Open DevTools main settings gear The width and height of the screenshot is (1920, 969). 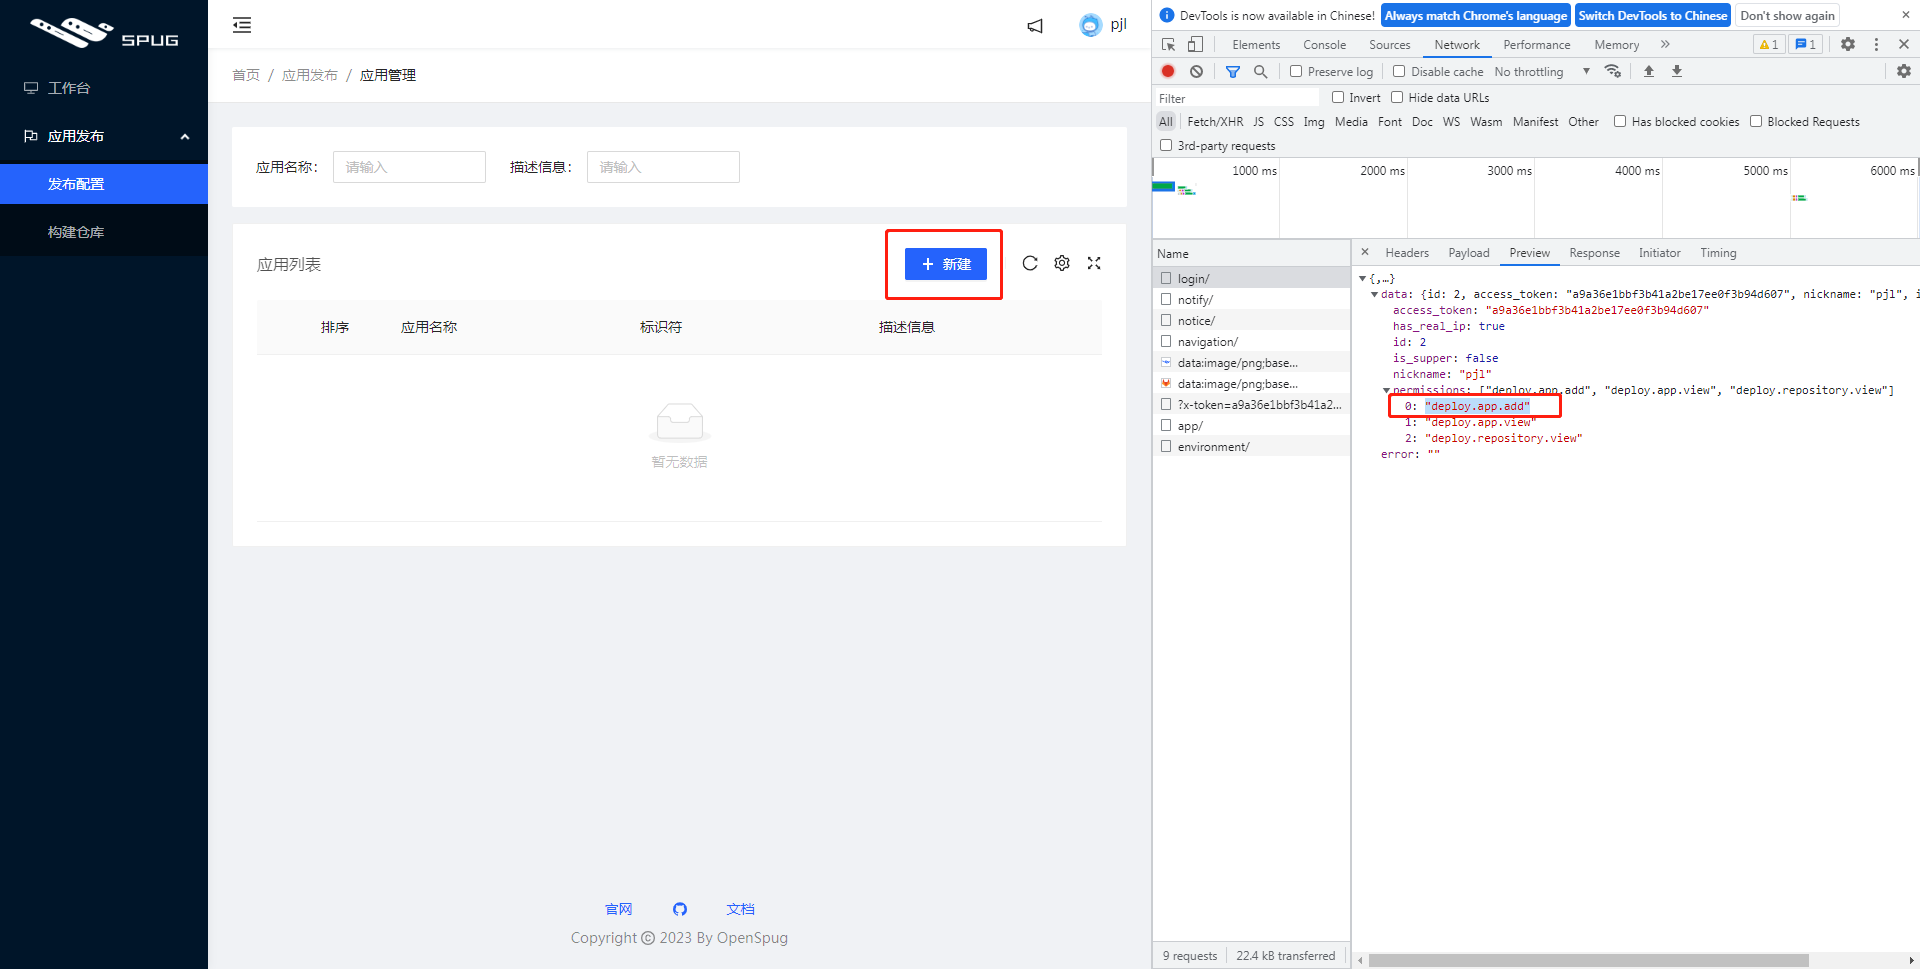click(x=1848, y=44)
